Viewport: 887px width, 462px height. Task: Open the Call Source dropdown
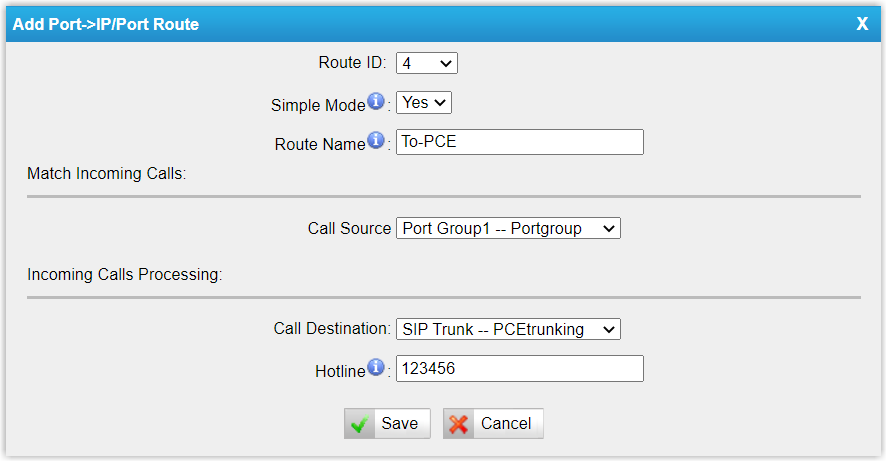(x=508, y=228)
